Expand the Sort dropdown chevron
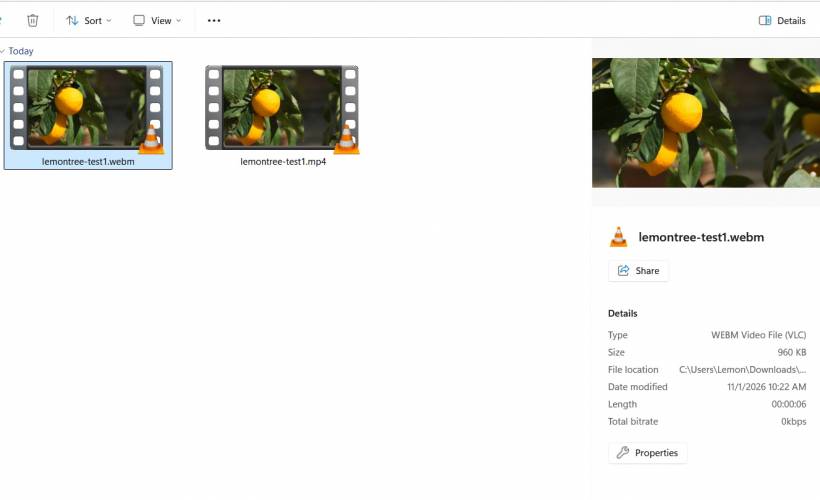Image resolution: width=820 pixels, height=500 pixels. pos(109,21)
